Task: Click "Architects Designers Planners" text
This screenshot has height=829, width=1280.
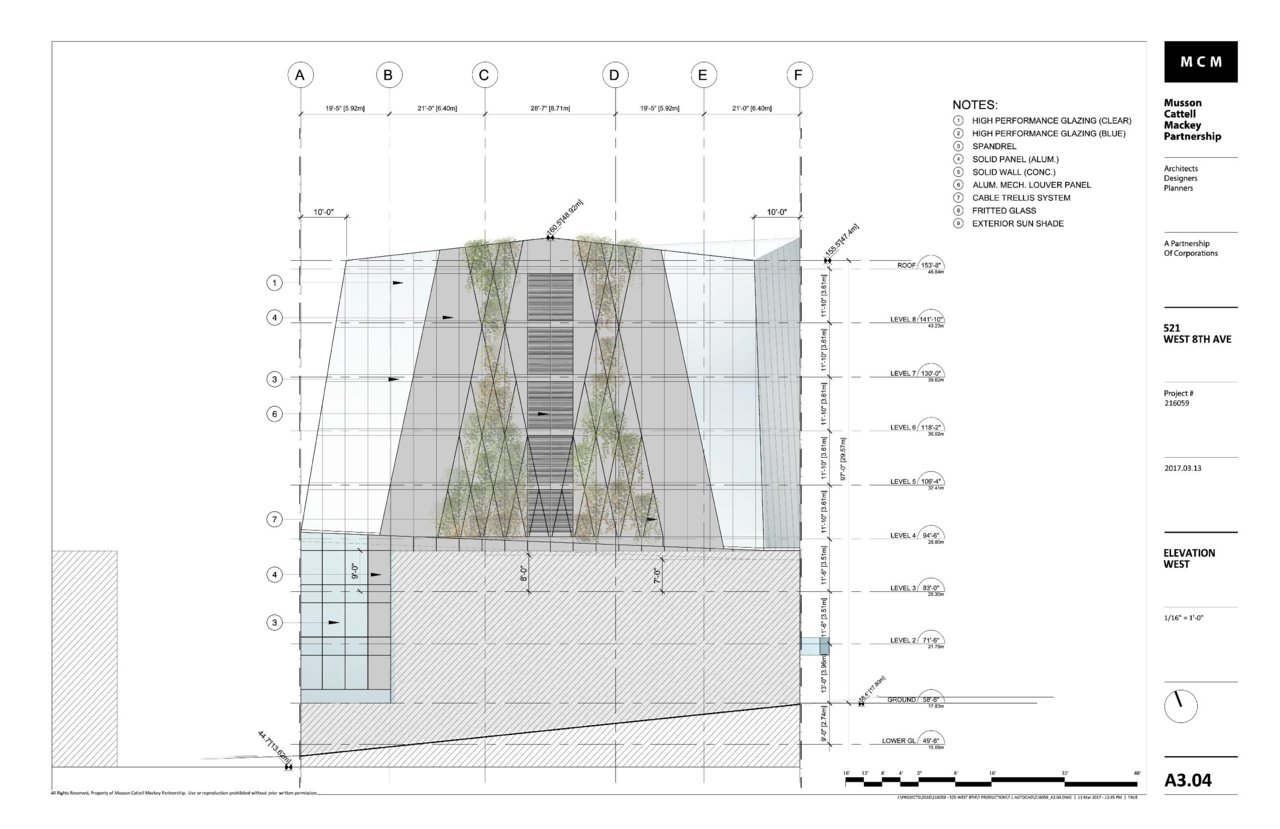Action: [x=1181, y=178]
